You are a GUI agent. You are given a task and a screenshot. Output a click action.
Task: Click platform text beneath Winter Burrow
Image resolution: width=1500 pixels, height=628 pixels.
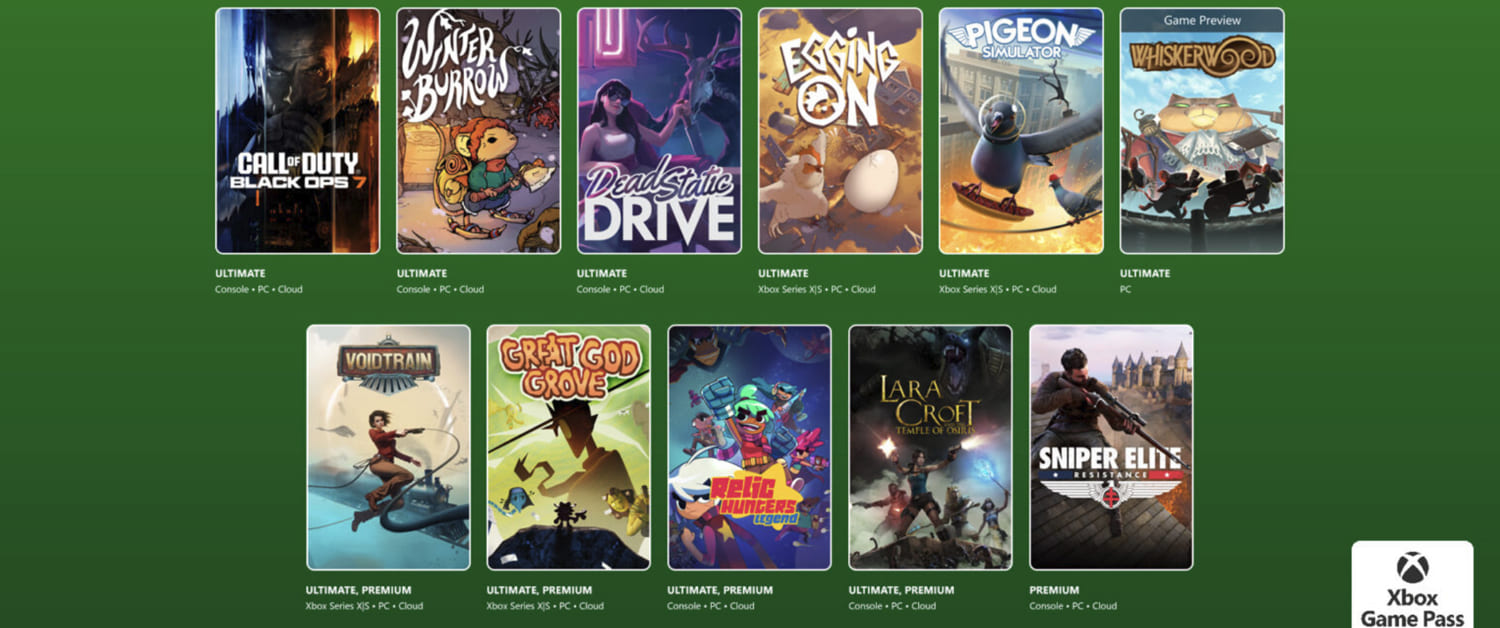pos(440,289)
